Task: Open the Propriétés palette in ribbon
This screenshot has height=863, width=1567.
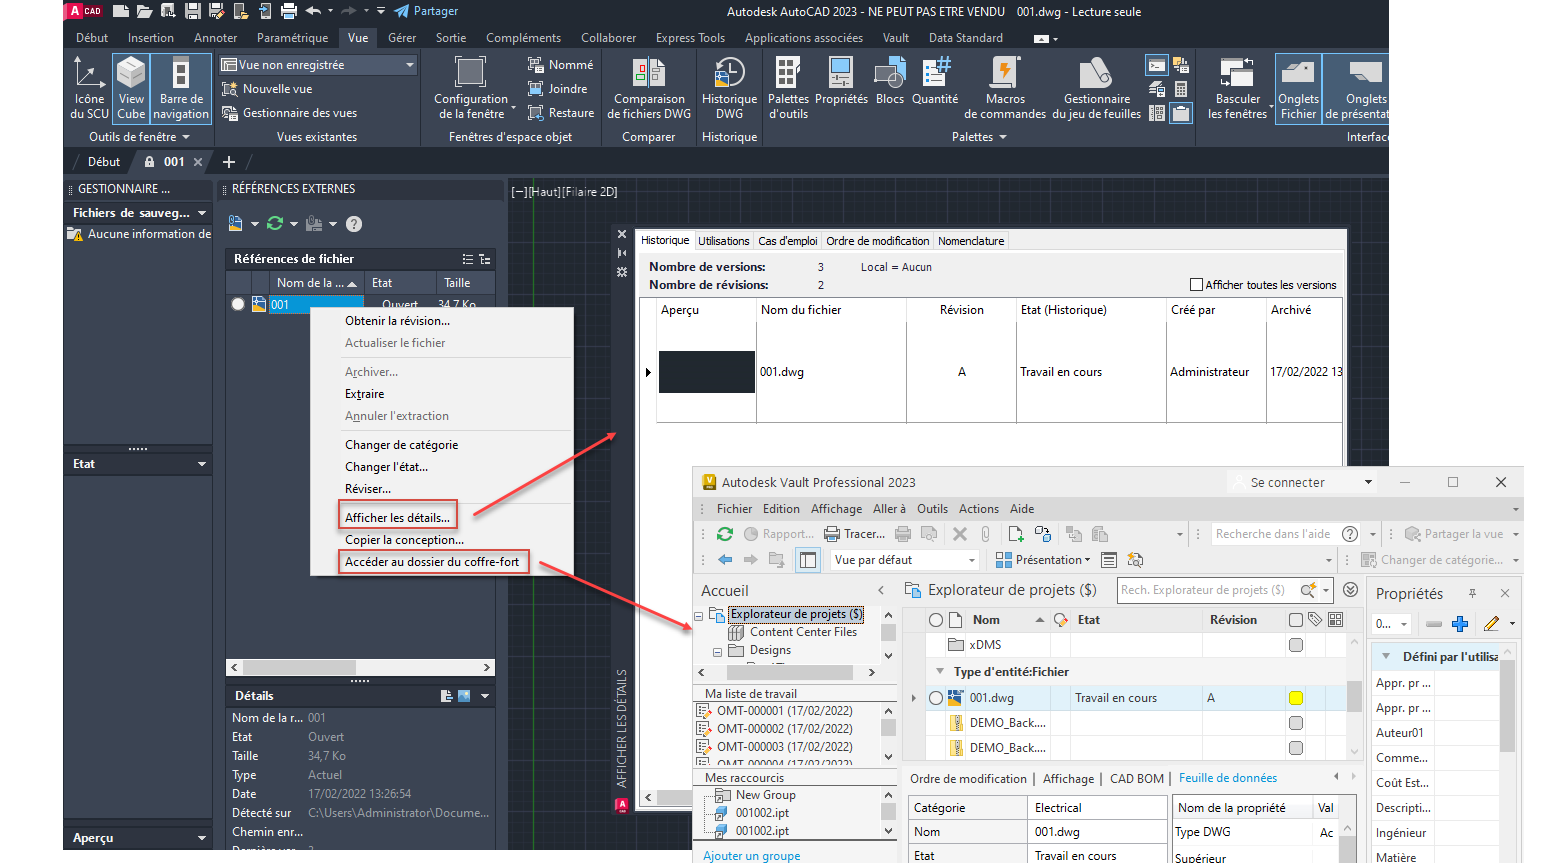Action: pyautogui.click(x=841, y=81)
